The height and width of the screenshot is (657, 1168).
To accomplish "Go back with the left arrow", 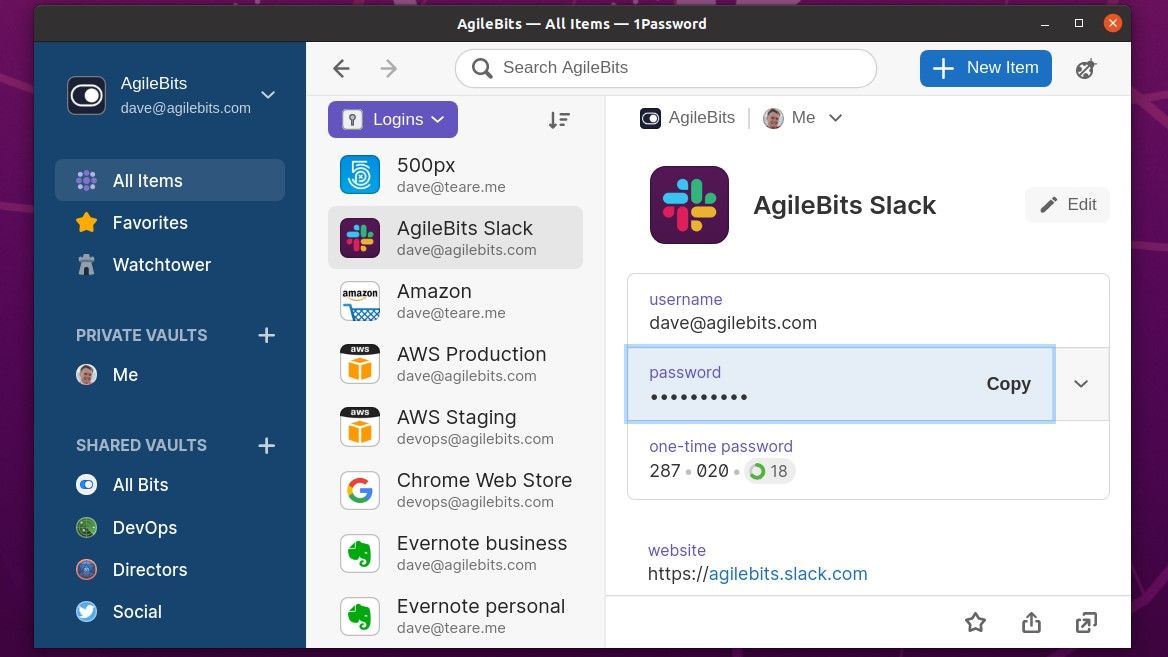I will click(x=341, y=69).
